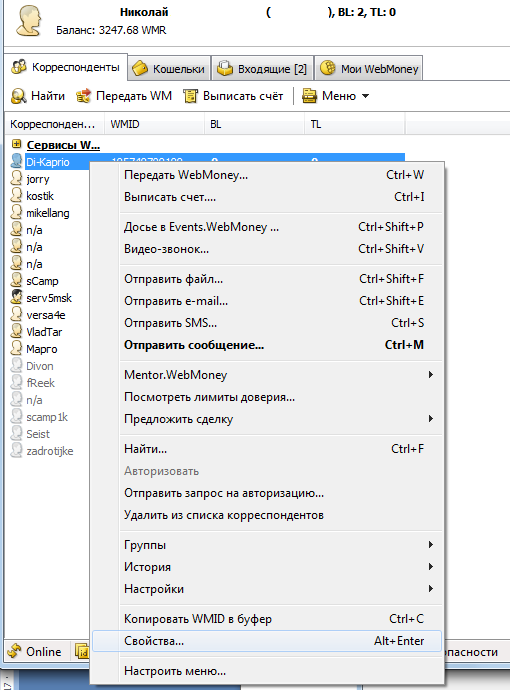
Task: Choose Удалить из списка корреспондентов
Action: coord(267,515)
